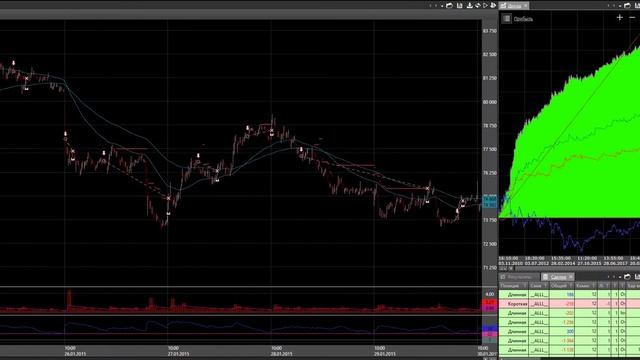640x360 pixels.
Task: Close the 'Сделки' tab with its x
Action: (x=571, y=277)
